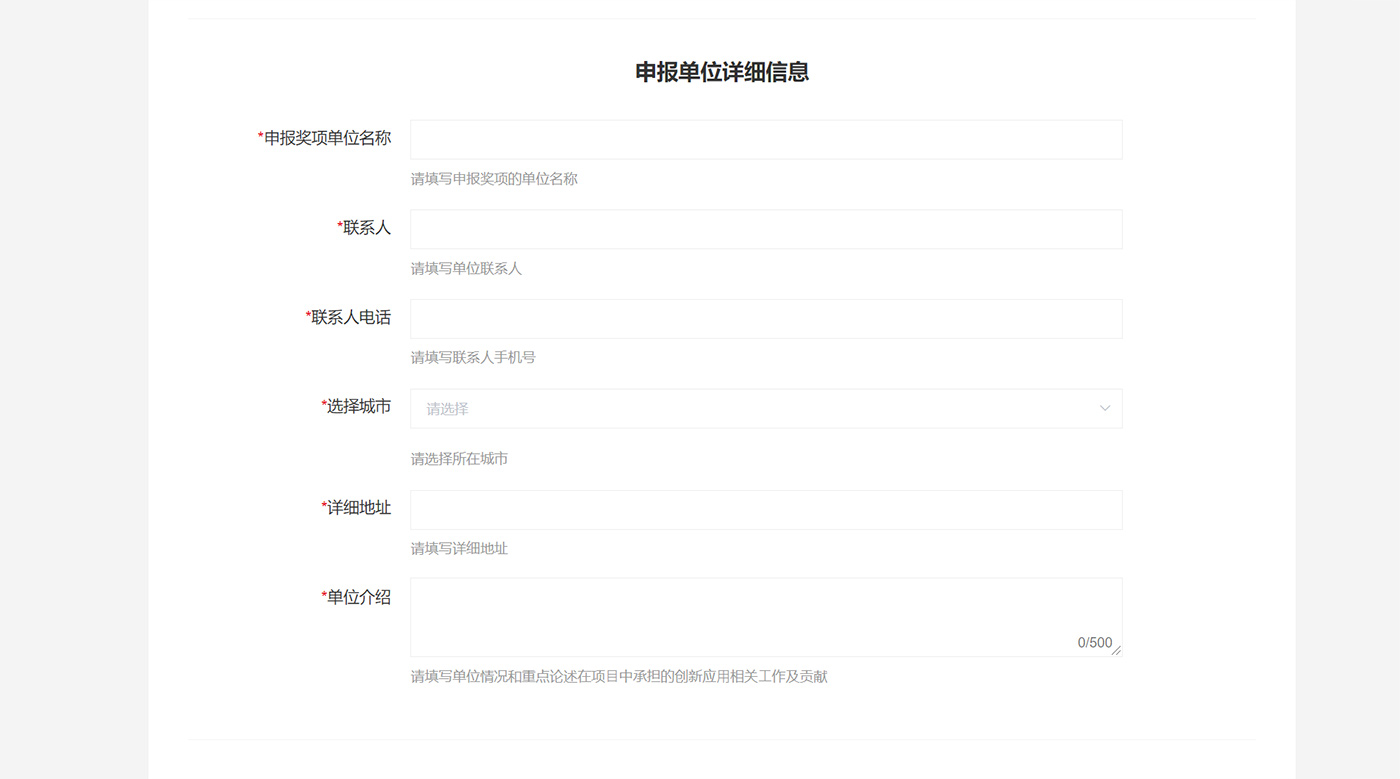Select the 详细地址 input field
Viewport: 1400px width, 779px height.
(765, 510)
